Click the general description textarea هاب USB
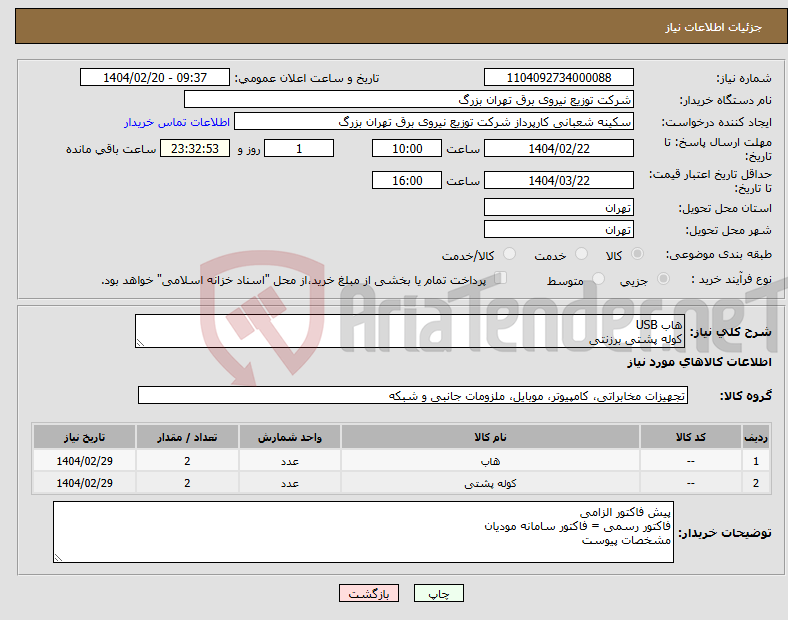Viewport: 788px width, 620px height. [x=410, y=331]
